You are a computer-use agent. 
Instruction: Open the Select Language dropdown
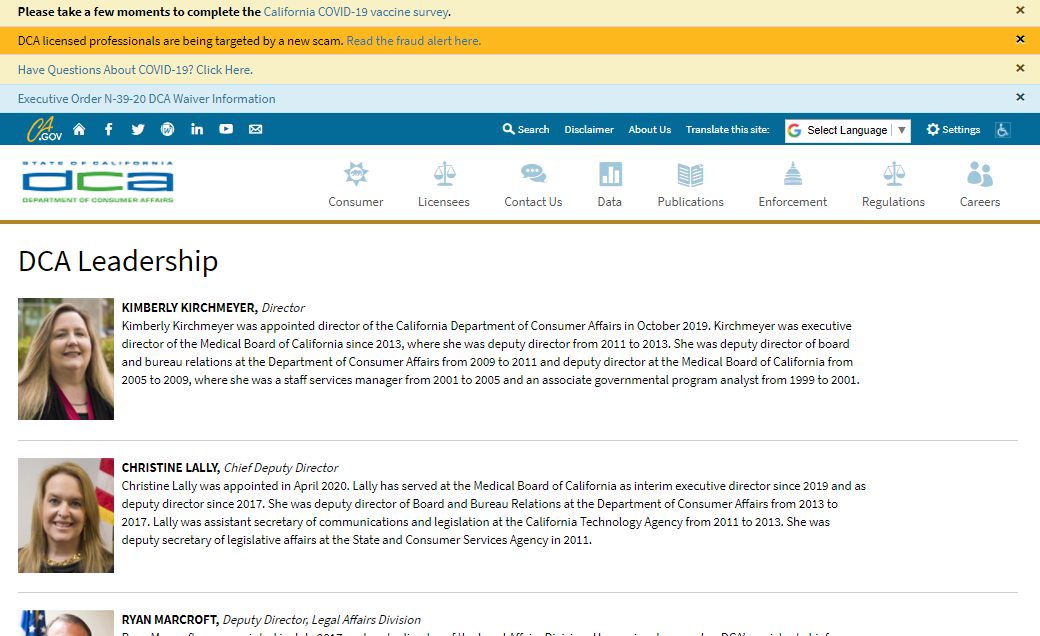point(848,130)
